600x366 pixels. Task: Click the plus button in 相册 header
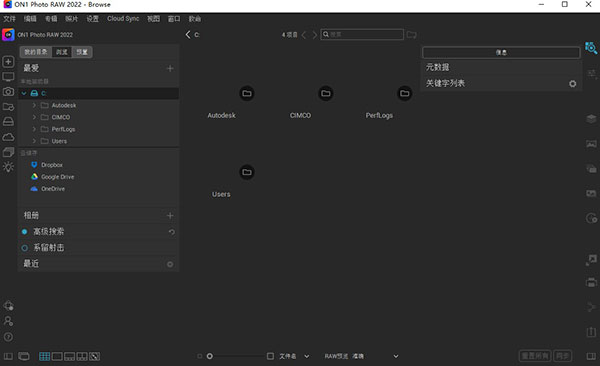(170, 216)
